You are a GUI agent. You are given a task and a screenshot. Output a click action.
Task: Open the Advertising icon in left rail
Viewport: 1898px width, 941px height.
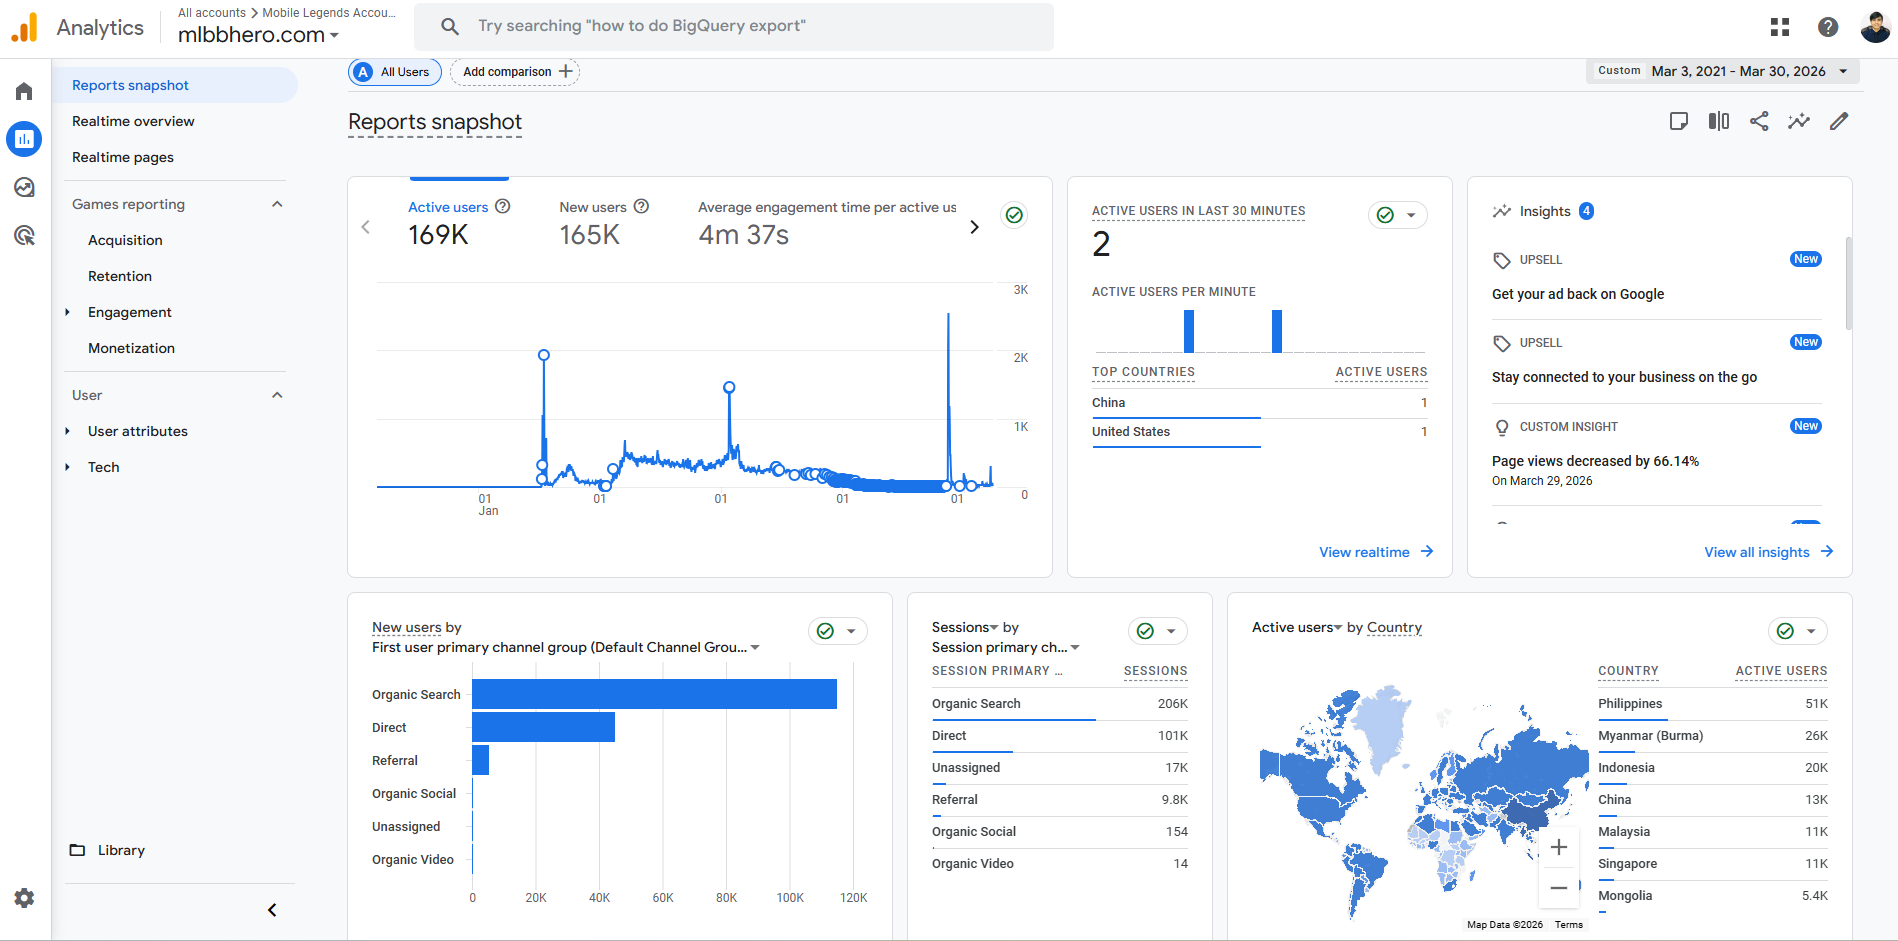coord(24,235)
